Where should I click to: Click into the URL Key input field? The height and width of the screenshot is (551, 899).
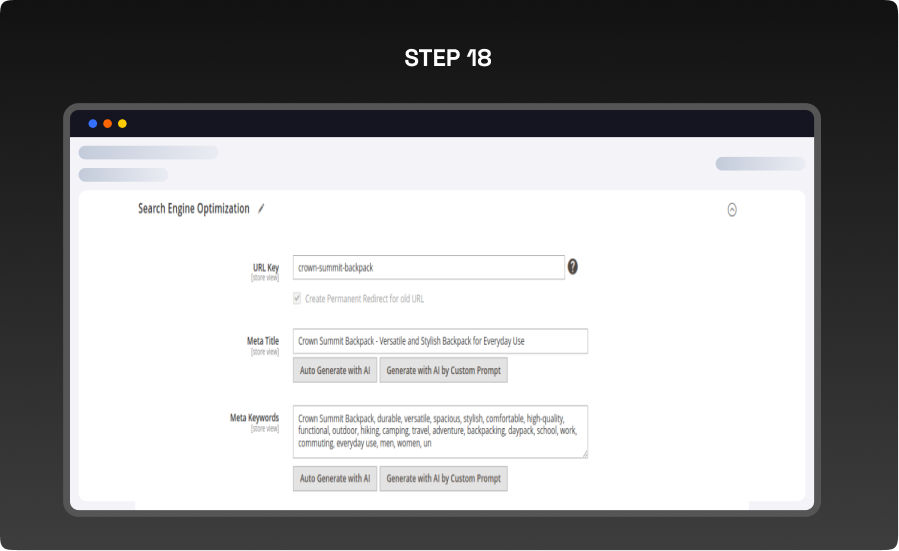coord(428,268)
